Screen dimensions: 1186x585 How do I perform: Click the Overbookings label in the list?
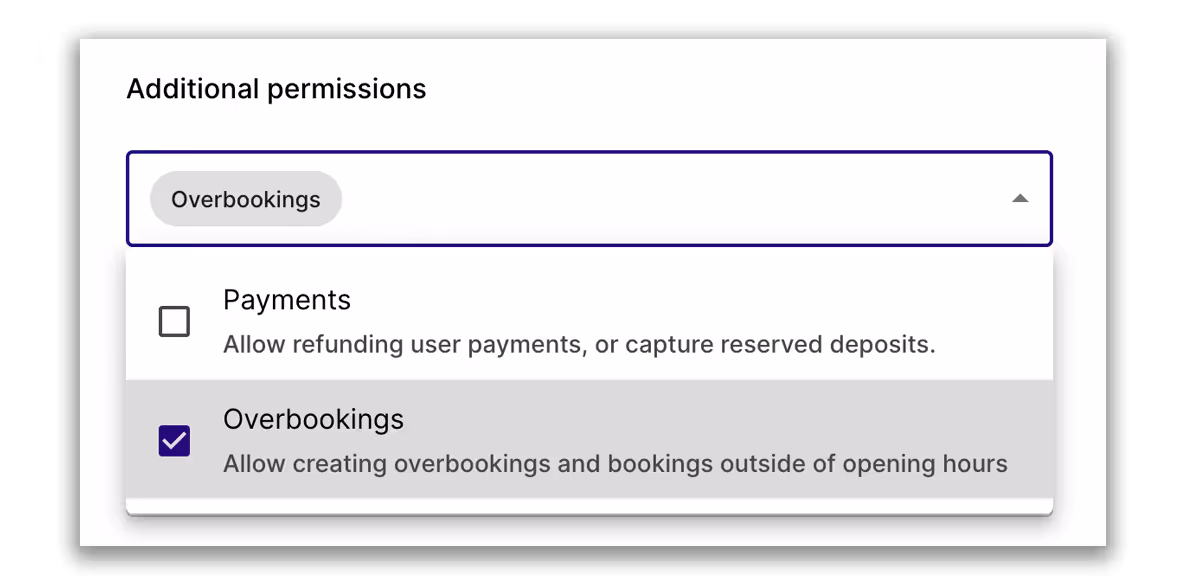click(x=313, y=420)
